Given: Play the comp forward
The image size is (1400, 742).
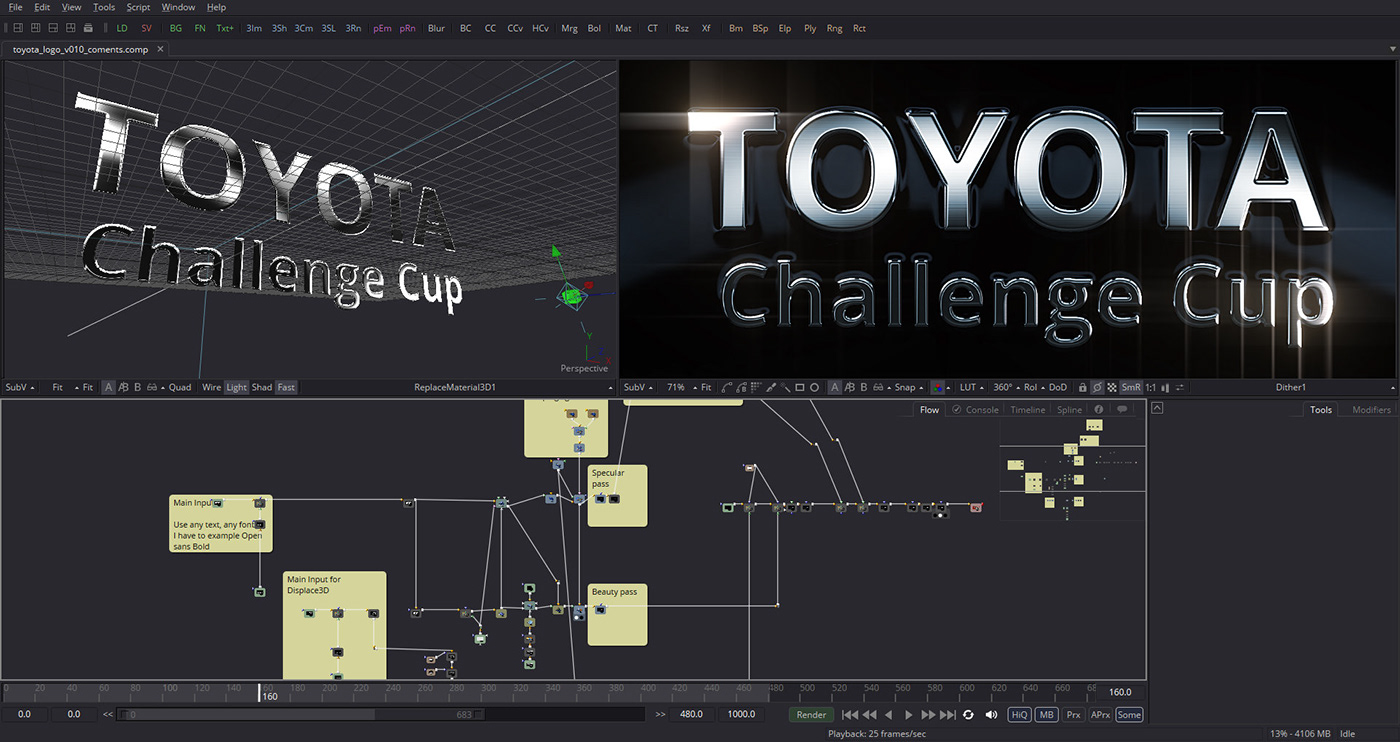Looking at the screenshot, I should (x=909, y=715).
